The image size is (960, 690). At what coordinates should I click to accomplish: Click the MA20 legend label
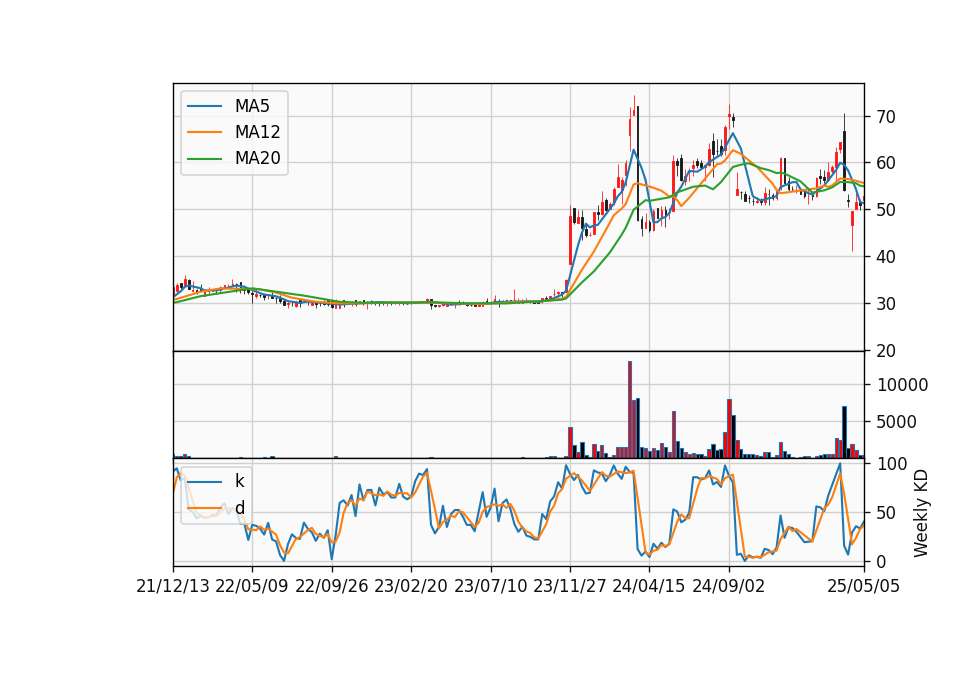click(257, 159)
